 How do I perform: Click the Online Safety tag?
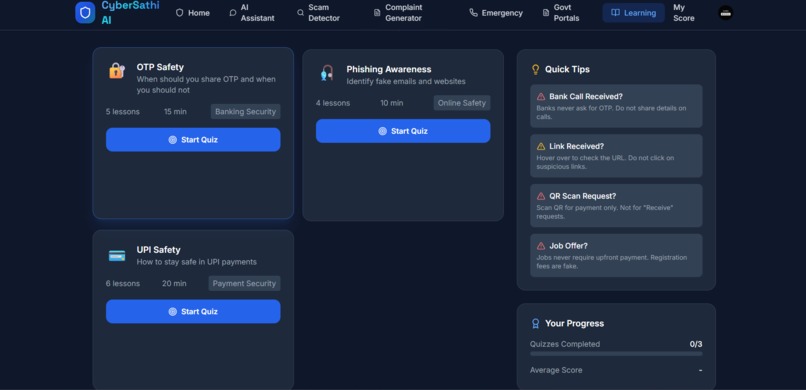click(462, 103)
